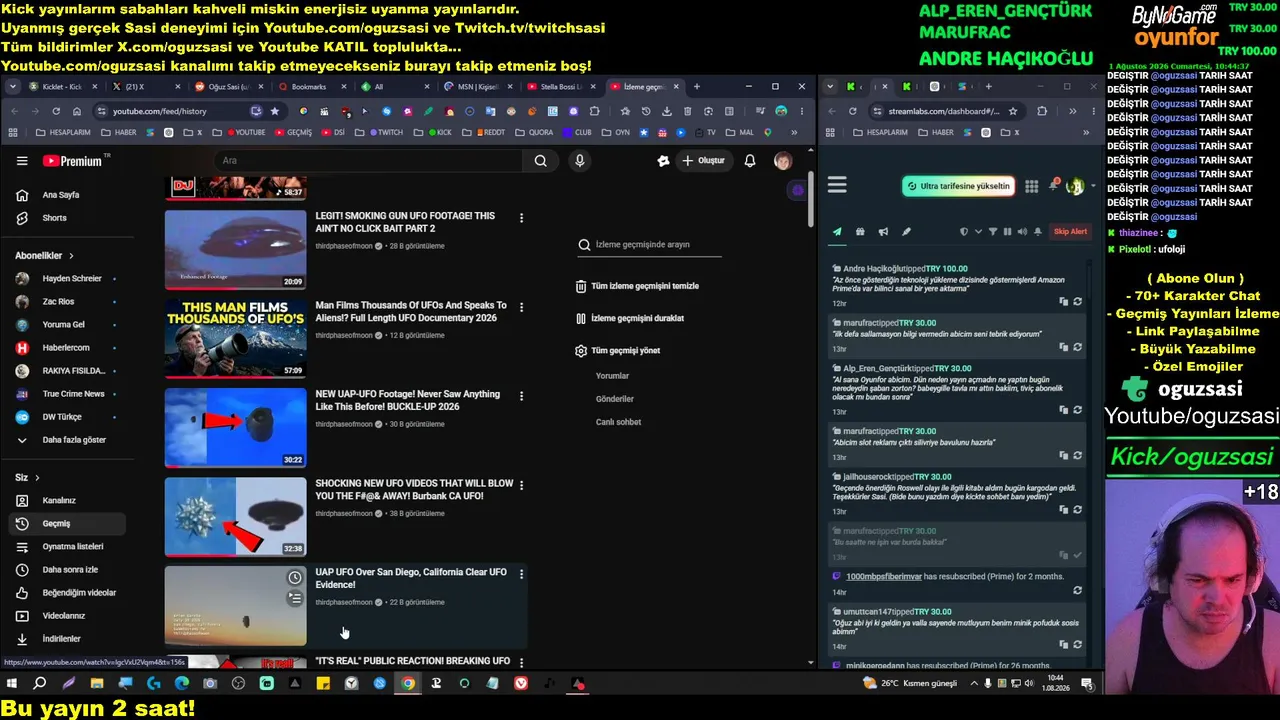This screenshot has height=720, width=1280.
Task: Add San Diego UFO video to queue icon
Action: pos(294,599)
